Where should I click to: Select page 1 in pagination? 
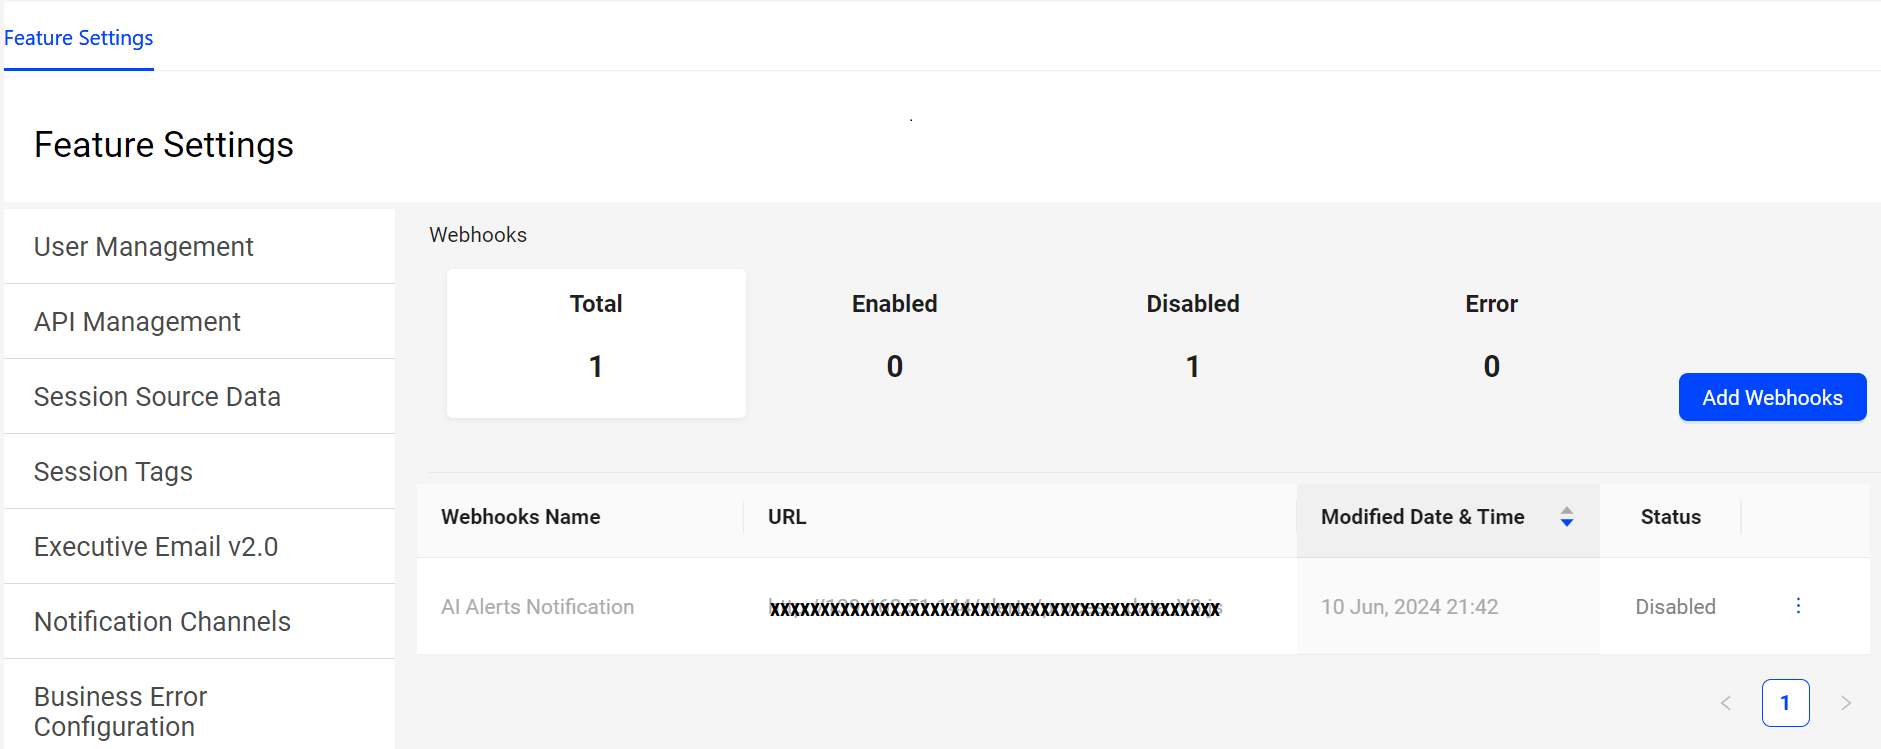pyautogui.click(x=1785, y=703)
